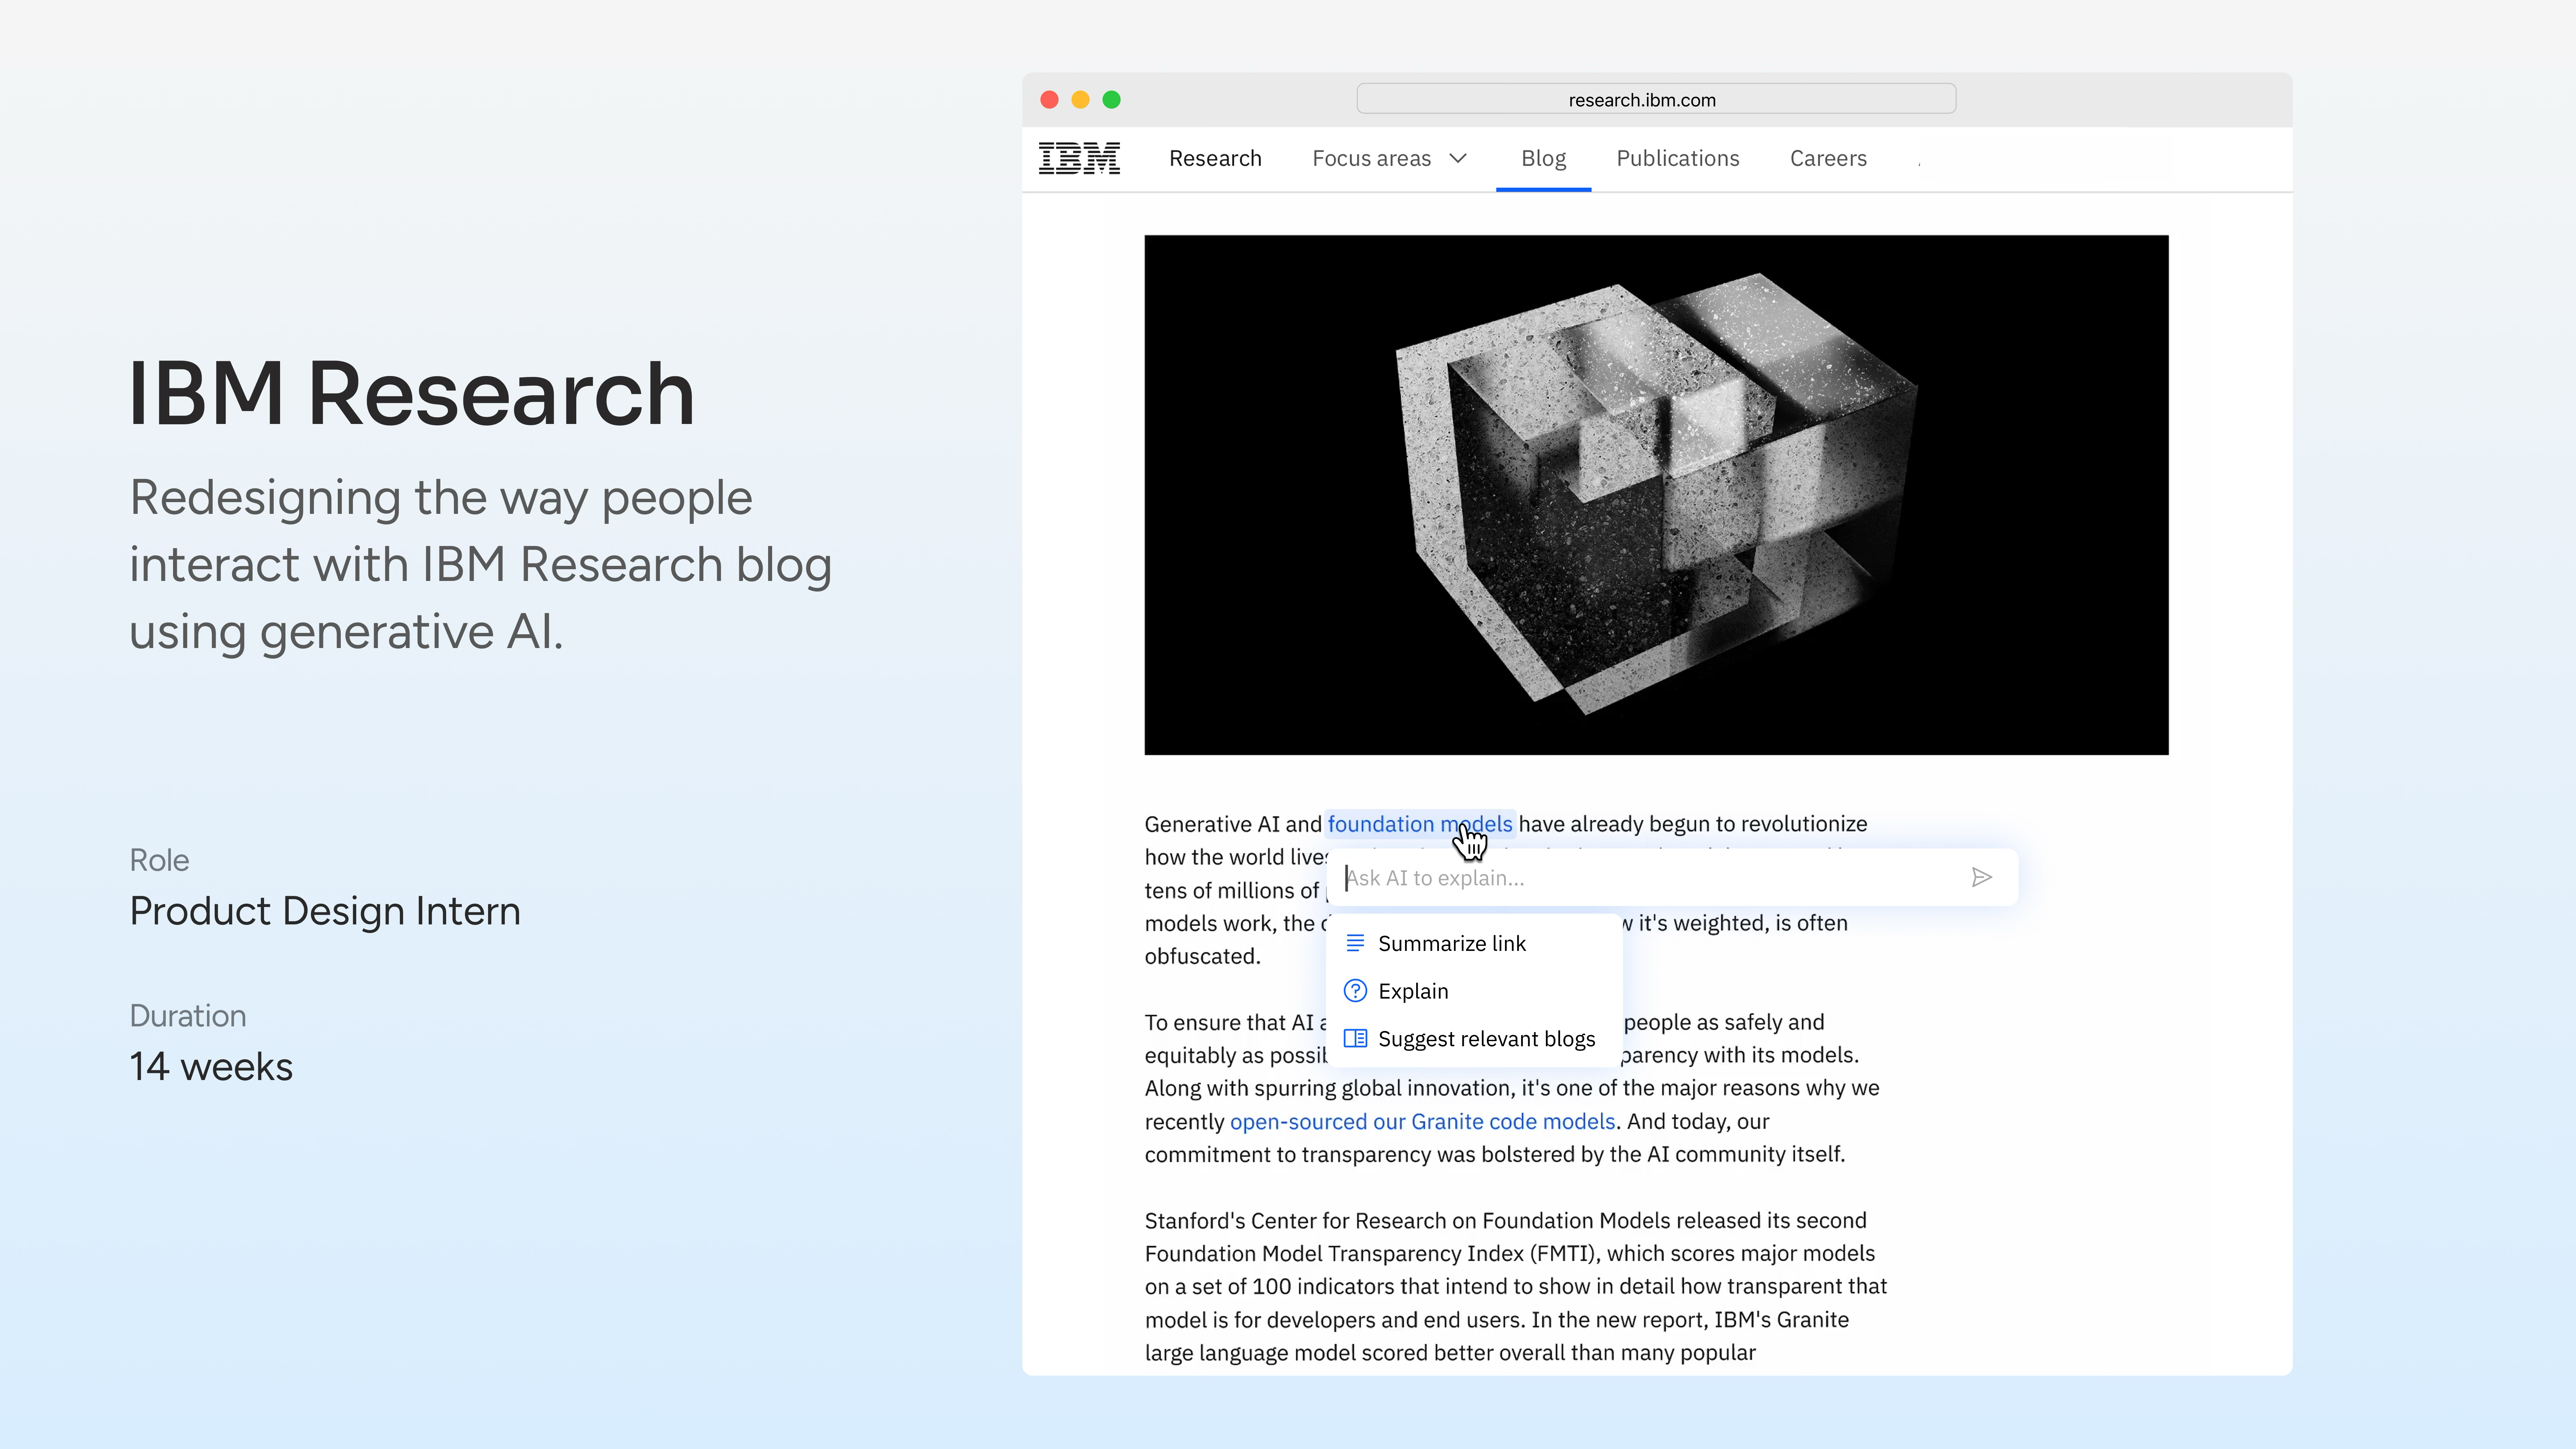Open the open-sourced Granite code models link
The width and height of the screenshot is (2576, 1449).
click(1422, 1121)
